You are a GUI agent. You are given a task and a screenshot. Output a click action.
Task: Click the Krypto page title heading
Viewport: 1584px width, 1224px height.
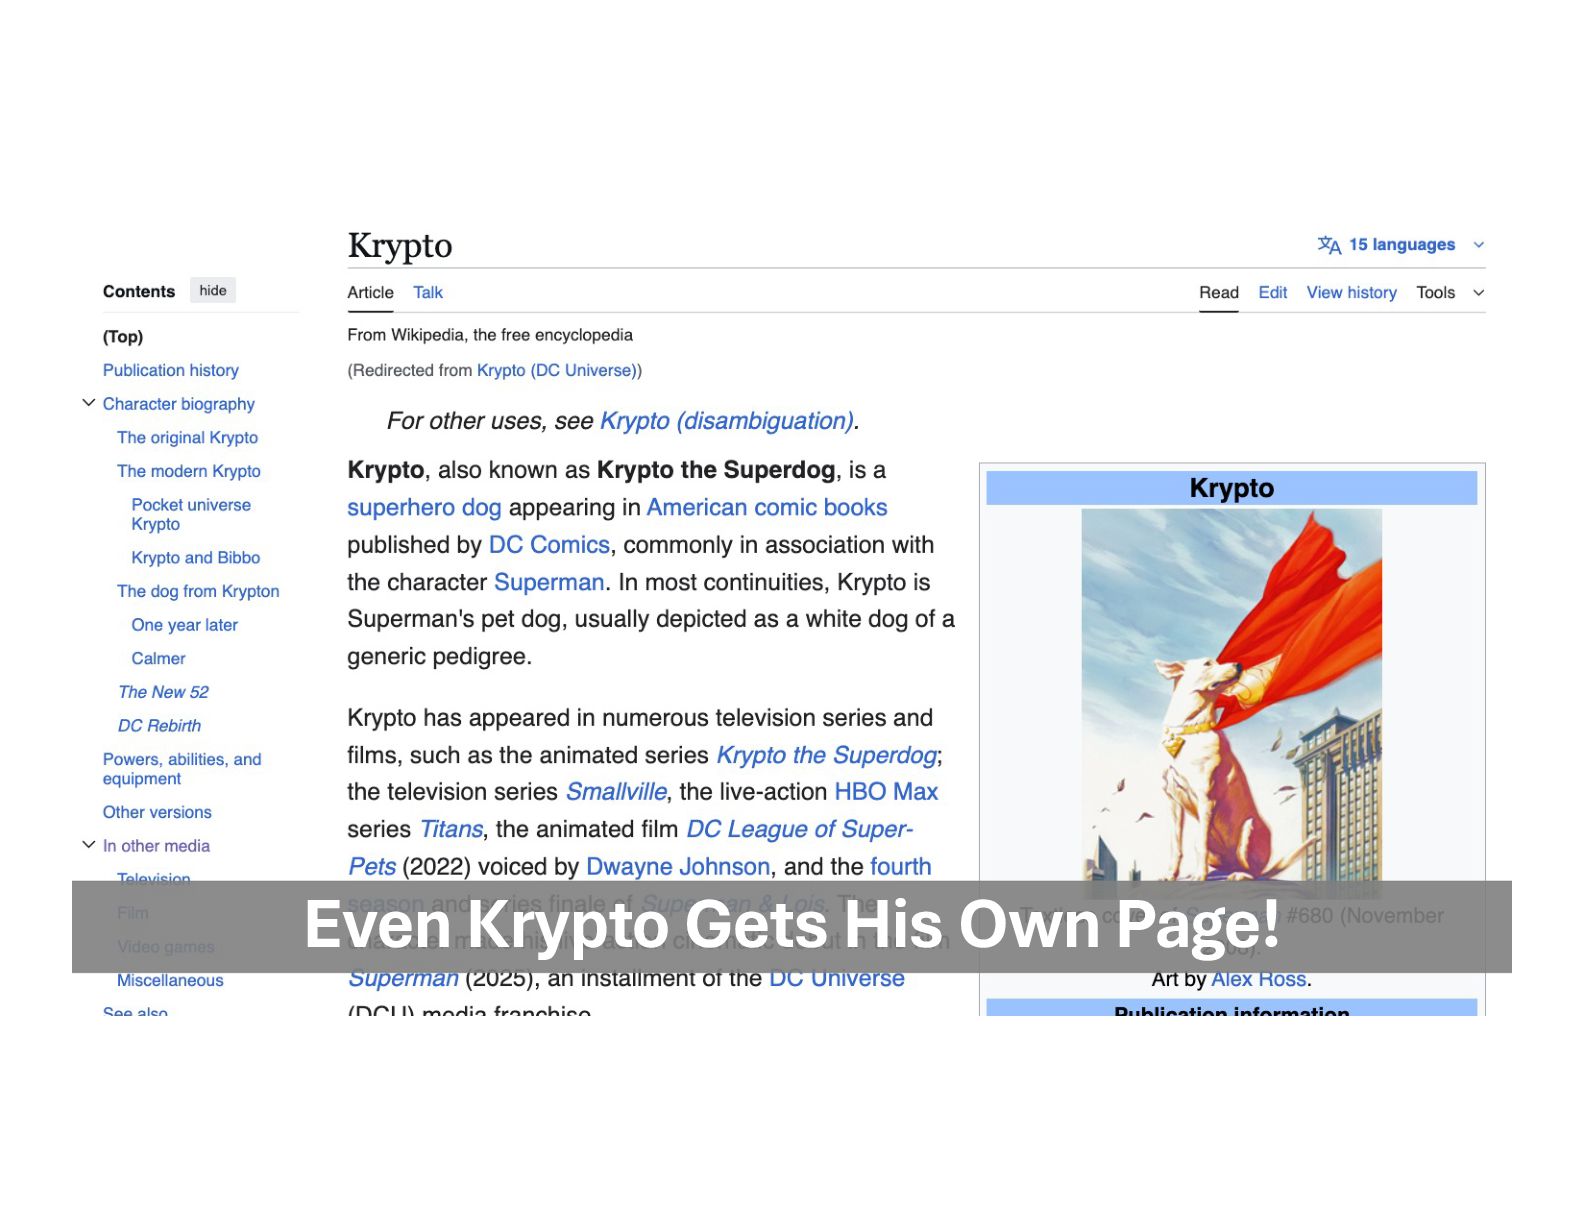[400, 246]
